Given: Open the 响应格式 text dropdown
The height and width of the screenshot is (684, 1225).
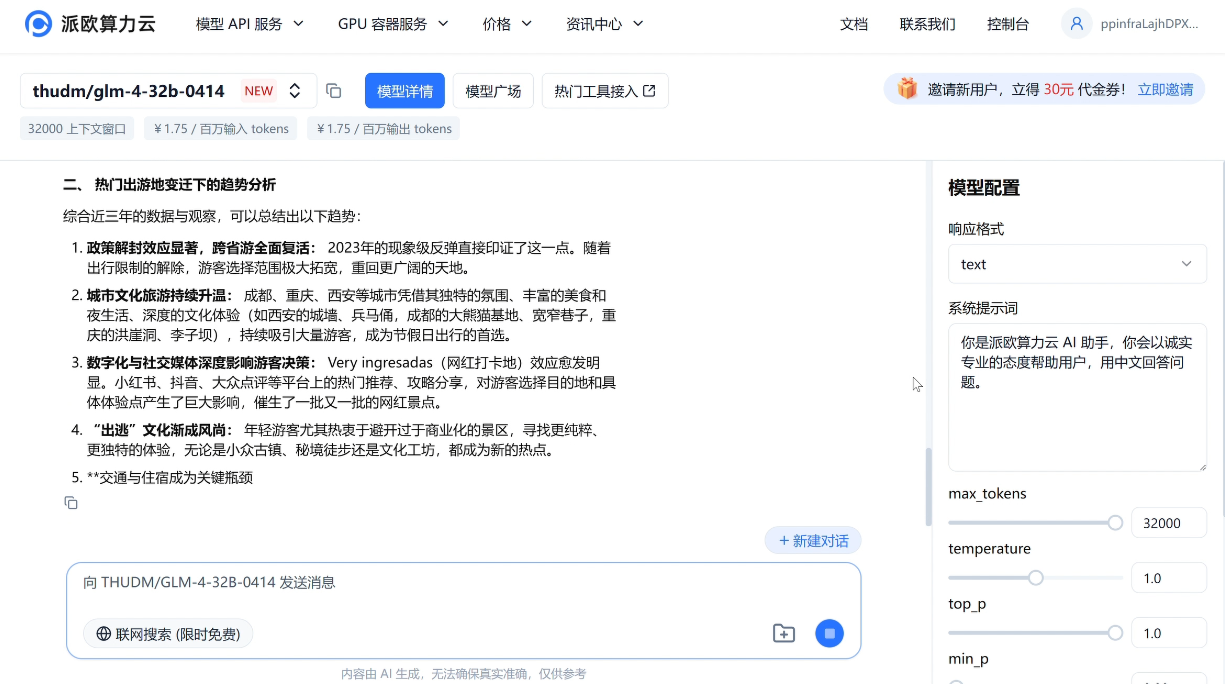Looking at the screenshot, I should click(x=1077, y=264).
